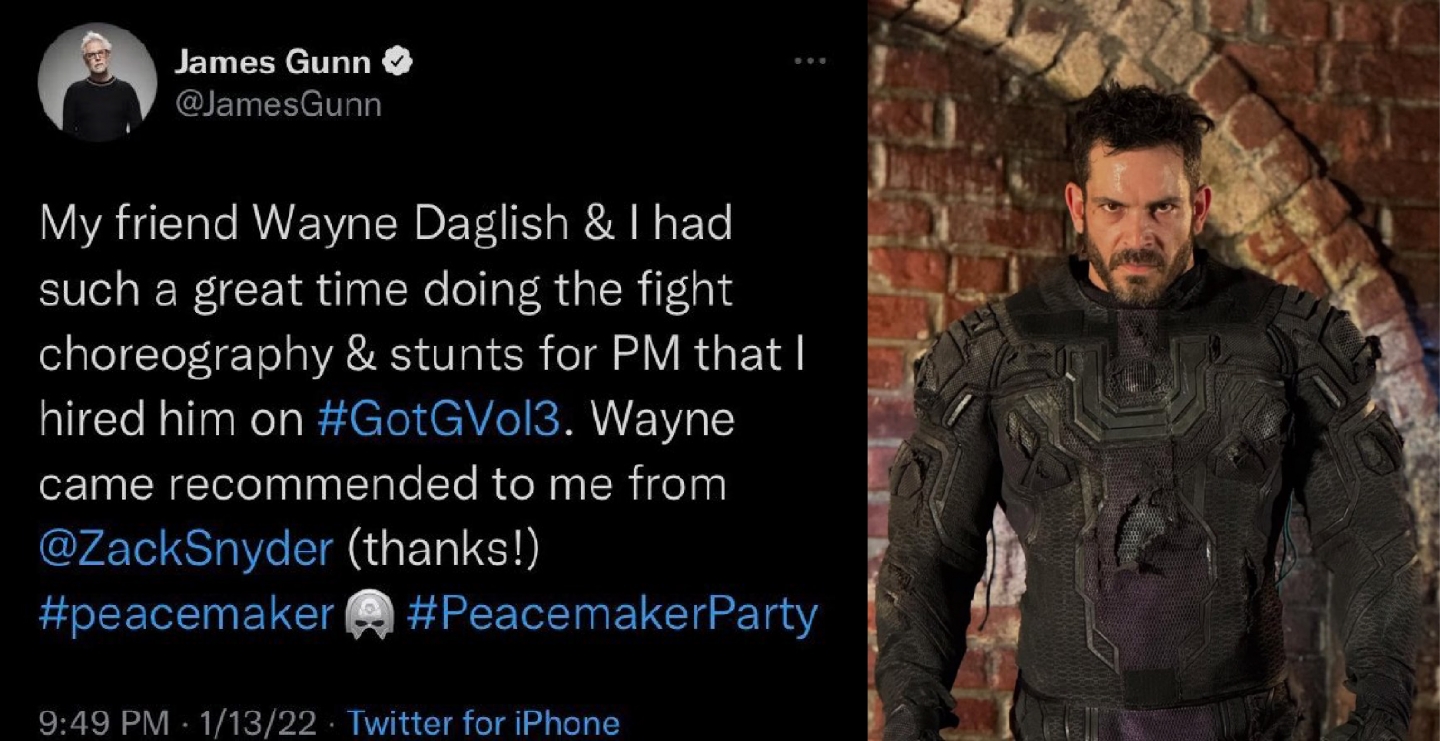Screen dimensions: 1440x741
Task: Open the tweet's three-dot more options menu
Action: coord(810,62)
